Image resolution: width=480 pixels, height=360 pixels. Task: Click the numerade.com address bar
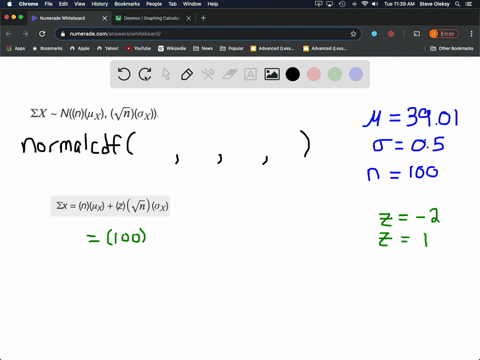click(x=207, y=34)
